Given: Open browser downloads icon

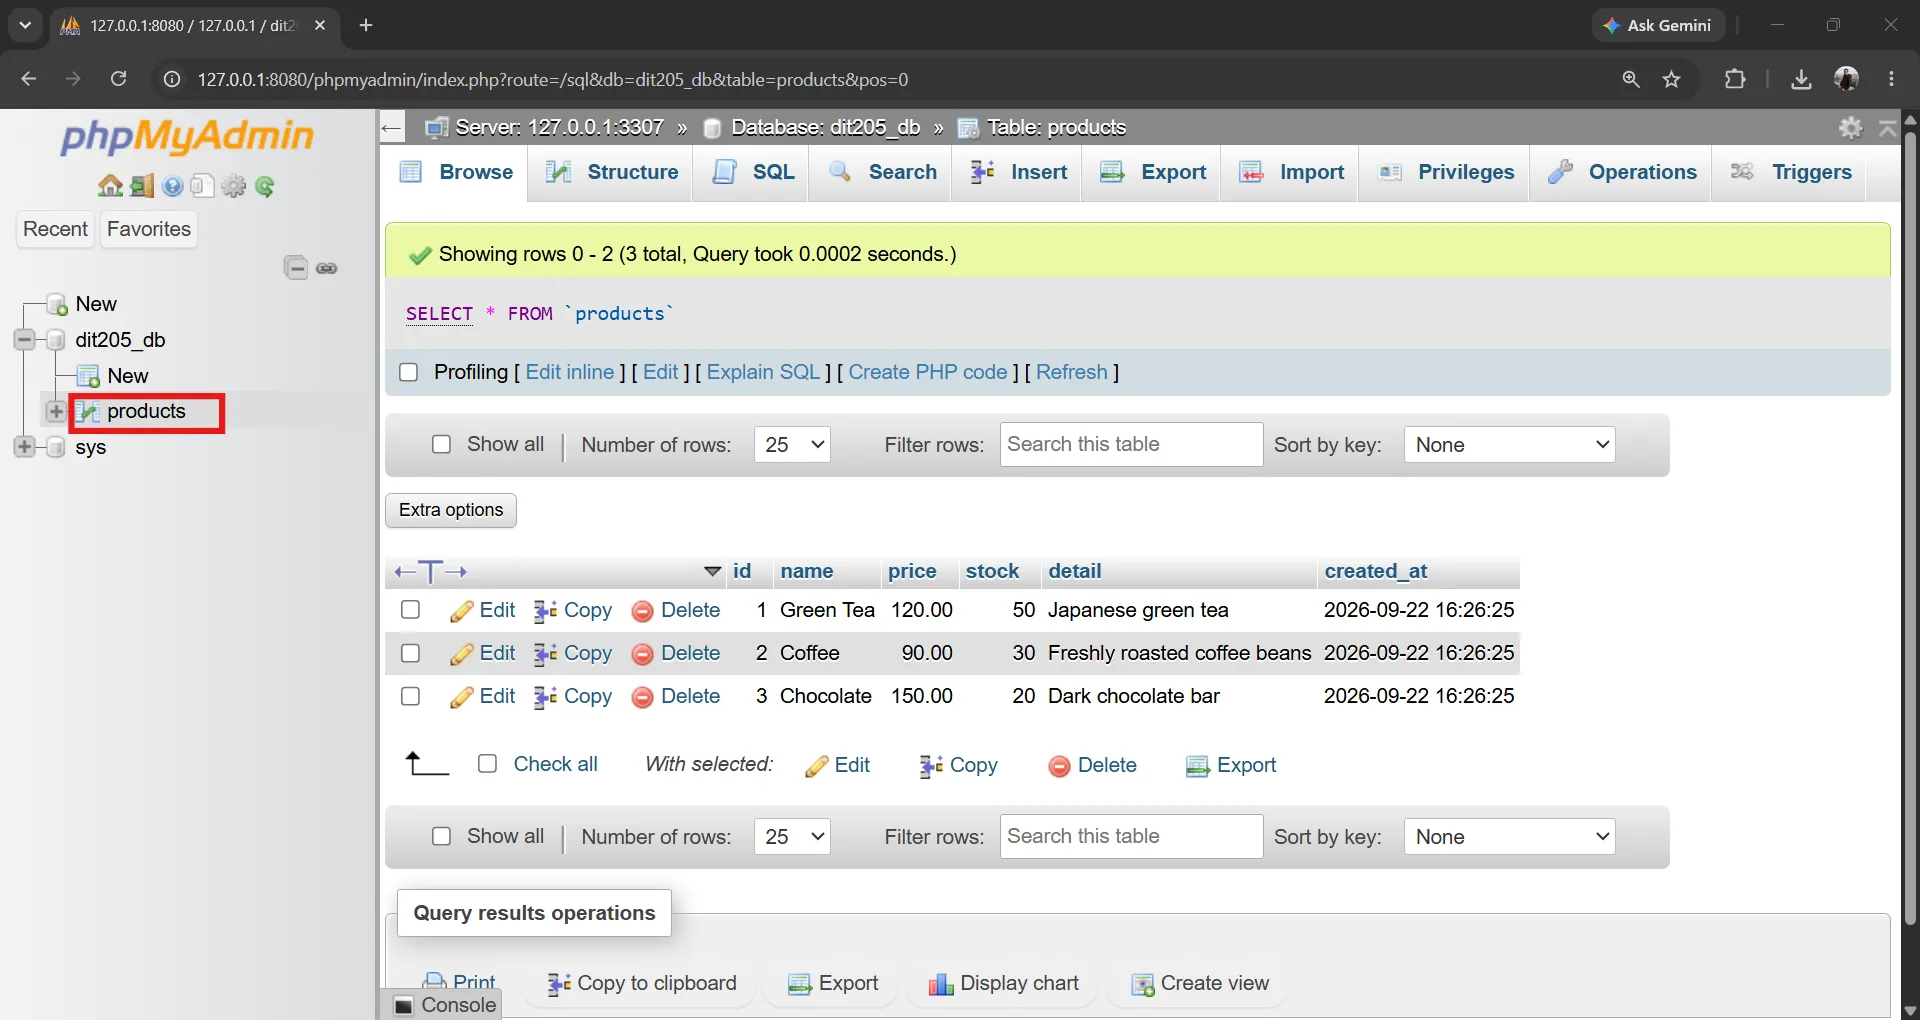Looking at the screenshot, I should (x=1801, y=79).
